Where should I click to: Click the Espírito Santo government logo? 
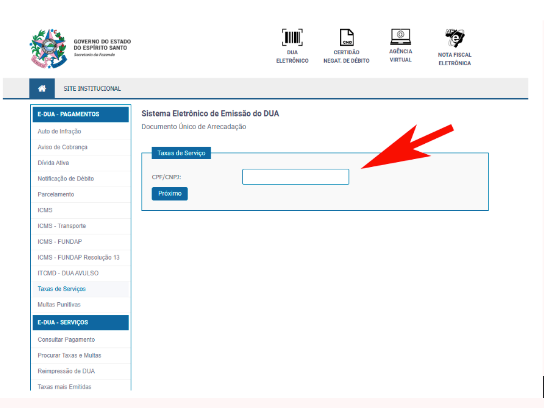pyautogui.click(x=48, y=48)
